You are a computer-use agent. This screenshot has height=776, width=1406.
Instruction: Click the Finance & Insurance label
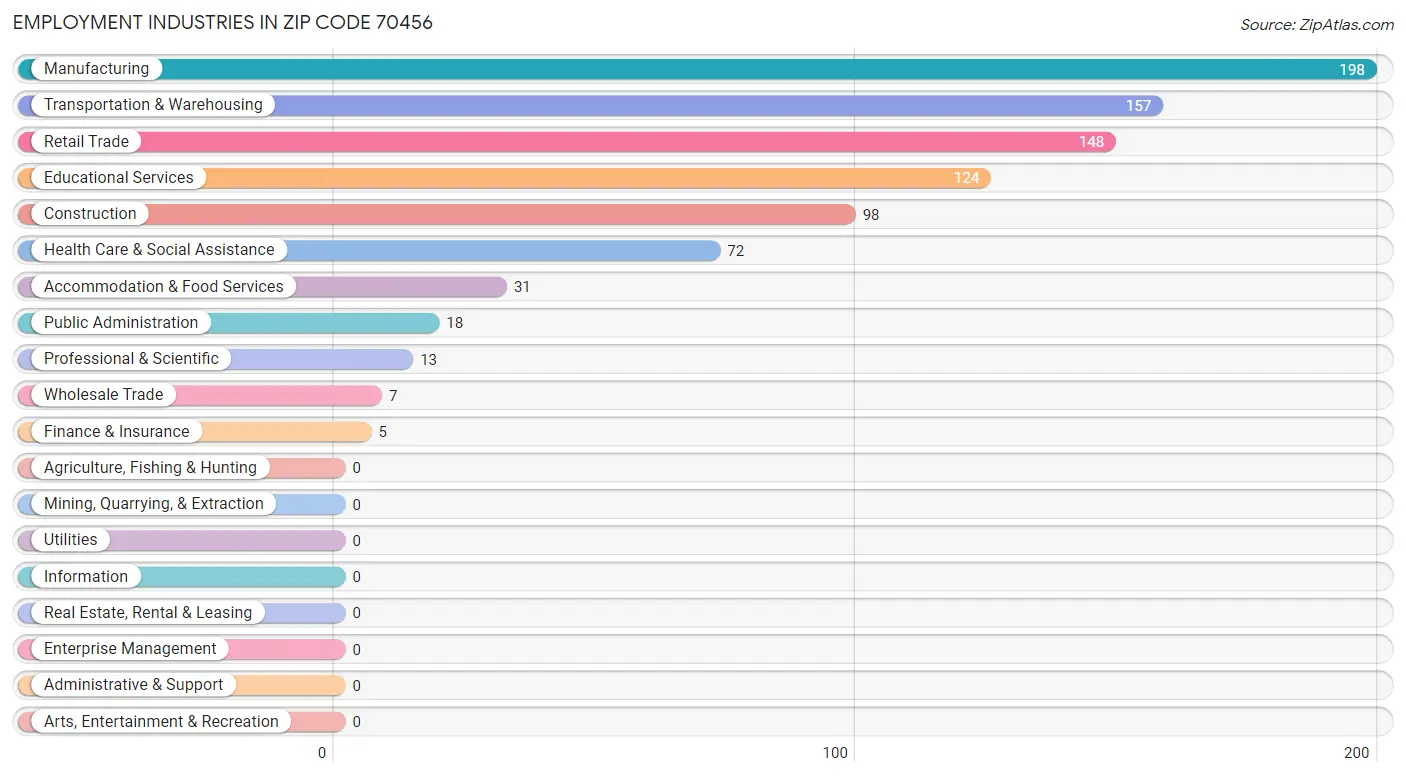[116, 432]
